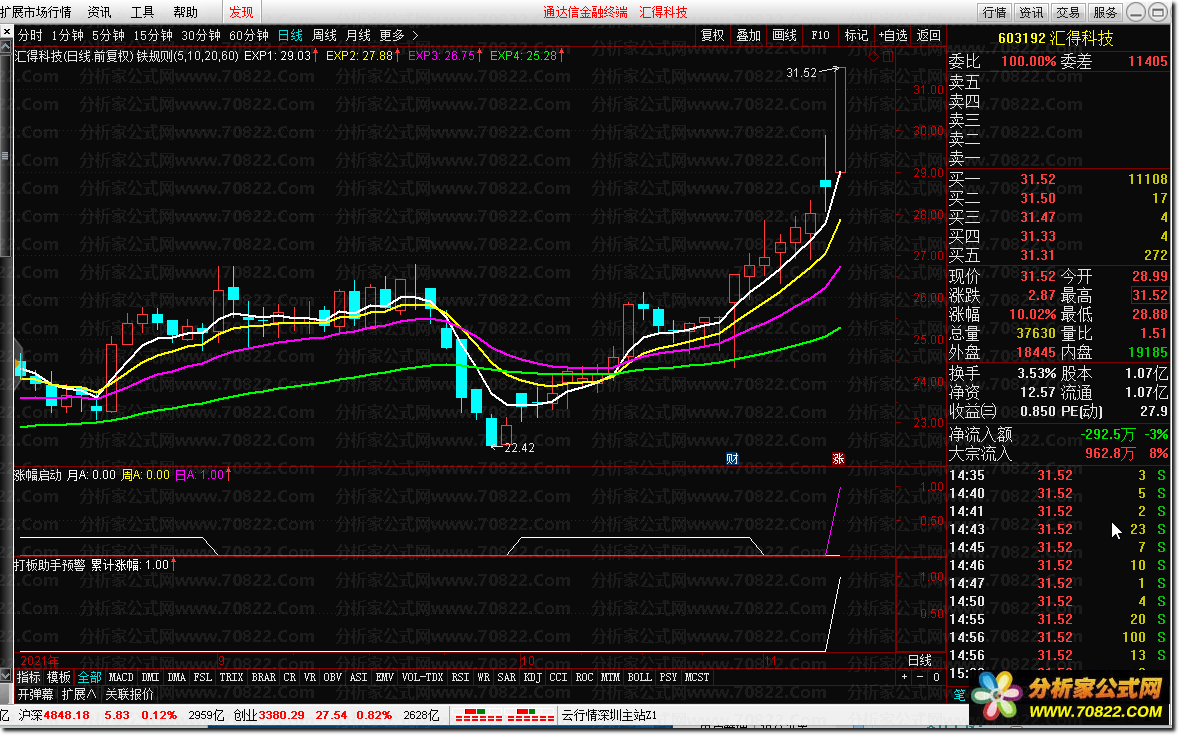Open the 资讯 menu in menu bar
Screen dimensions: 1181x736
[99, 12]
